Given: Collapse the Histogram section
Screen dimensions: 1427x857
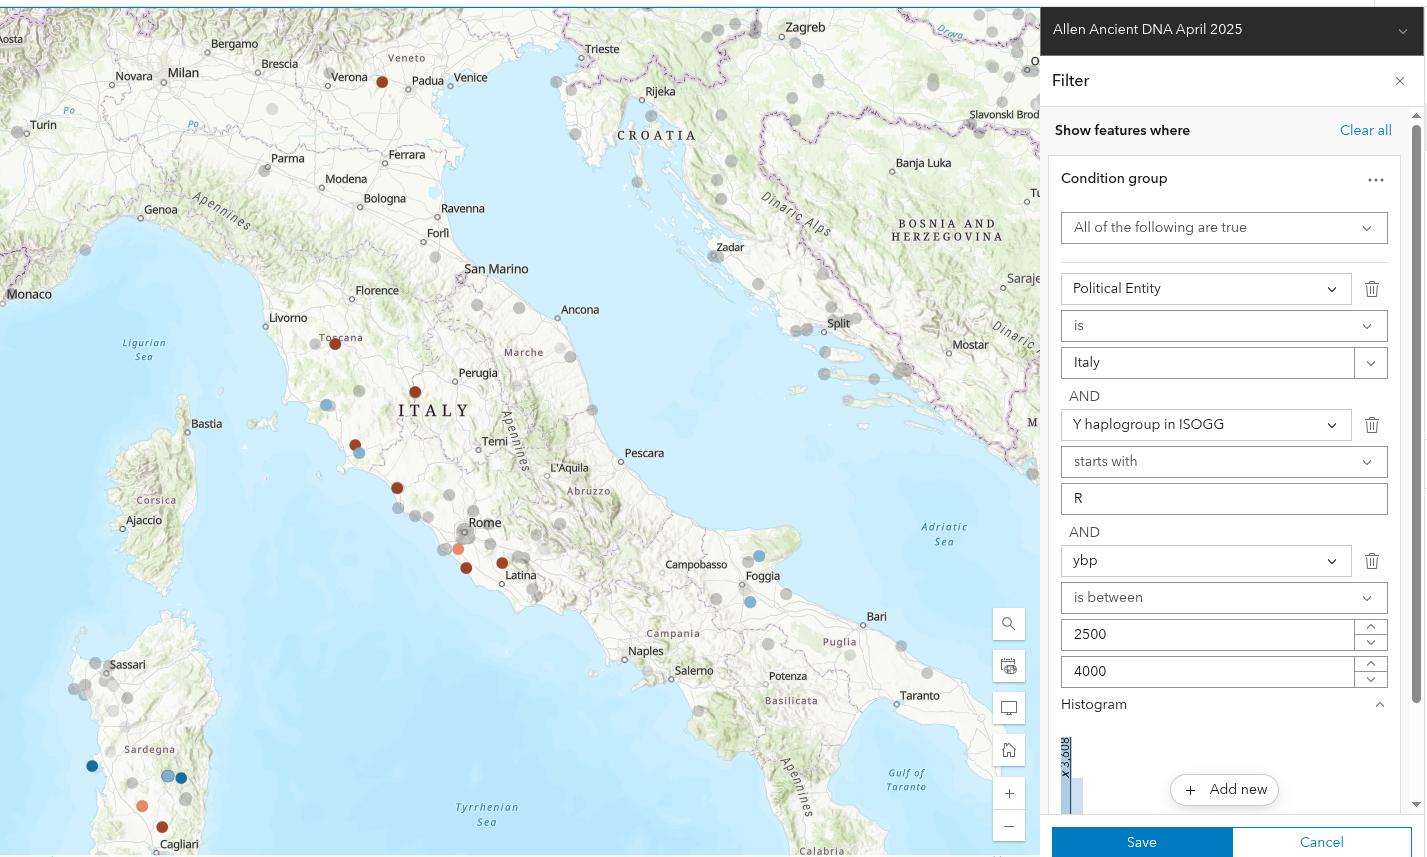Looking at the screenshot, I should [x=1380, y=705].
